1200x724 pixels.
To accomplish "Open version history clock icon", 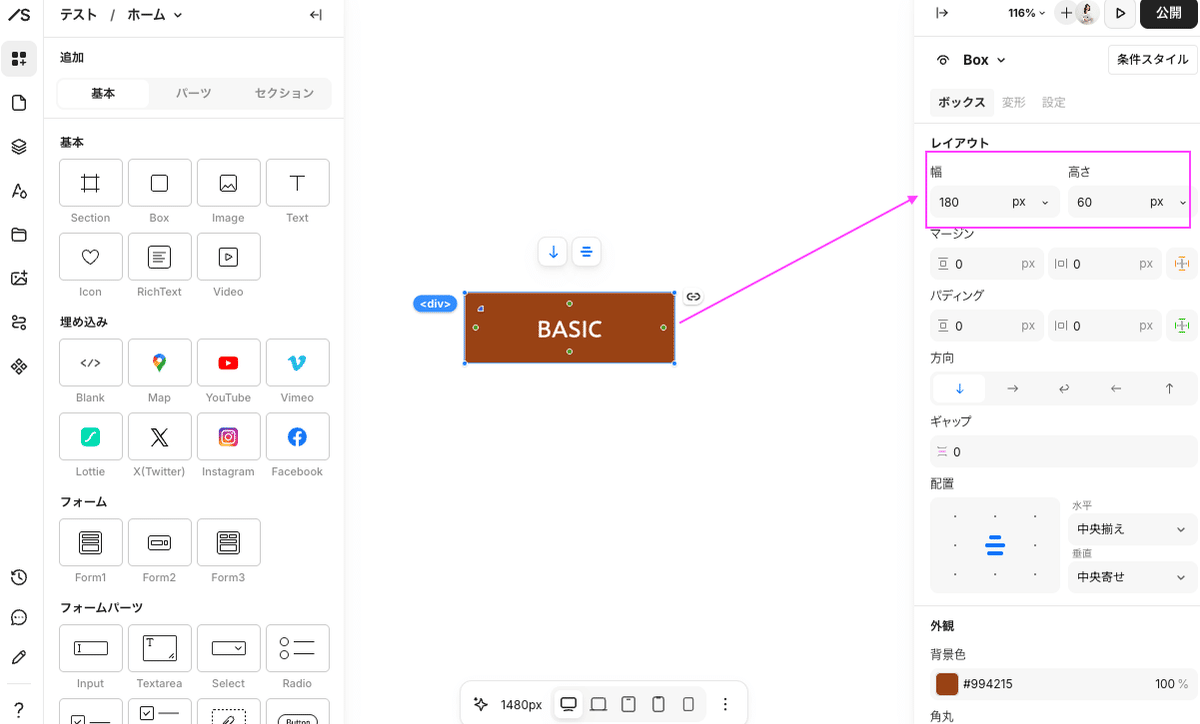I will [x=19, y=577].
